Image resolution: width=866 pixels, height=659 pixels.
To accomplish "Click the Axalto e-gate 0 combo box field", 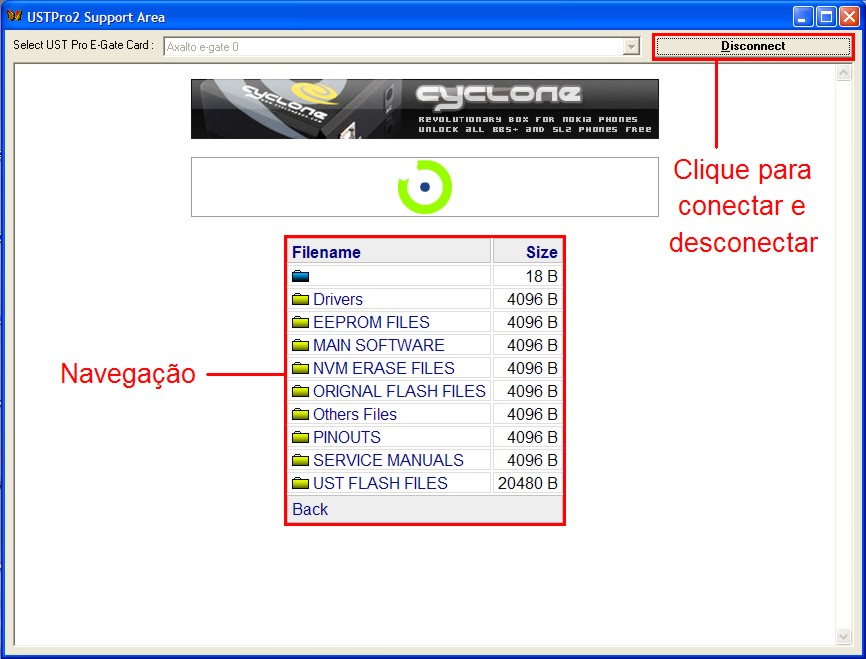I will point(390,46).
